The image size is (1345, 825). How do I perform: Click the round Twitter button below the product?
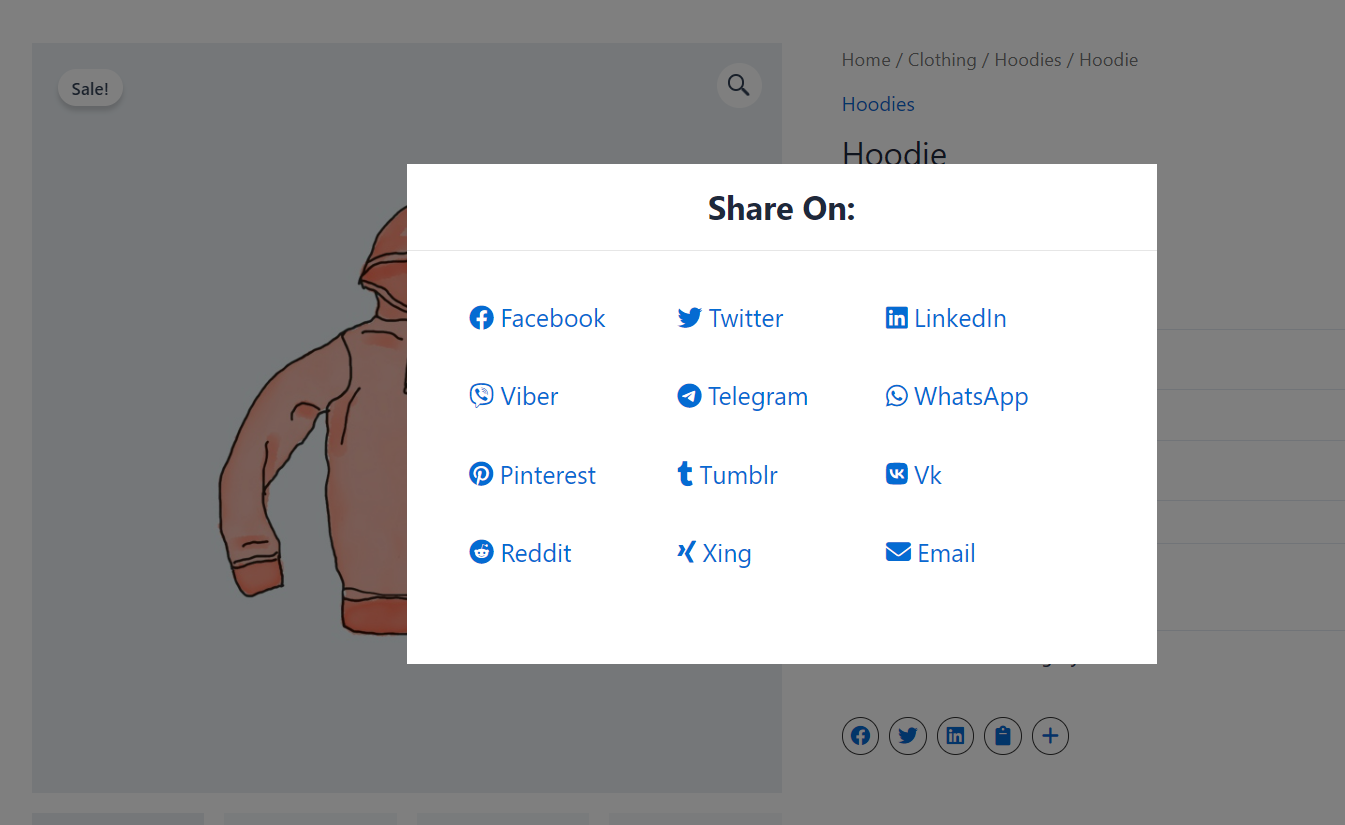point(908,737)
